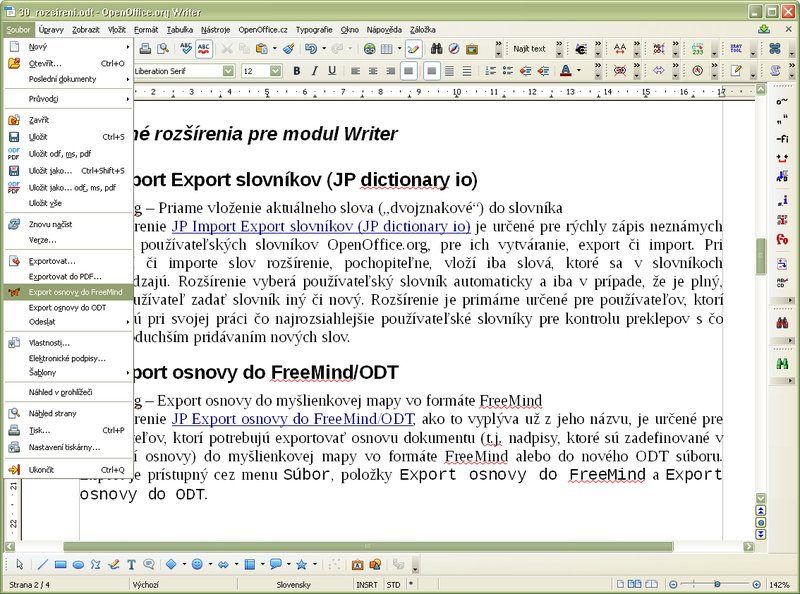Screen dimensions: 800x594
Task: Choose Tisk… in Soubor menu
Action: [x=68, y=430]
